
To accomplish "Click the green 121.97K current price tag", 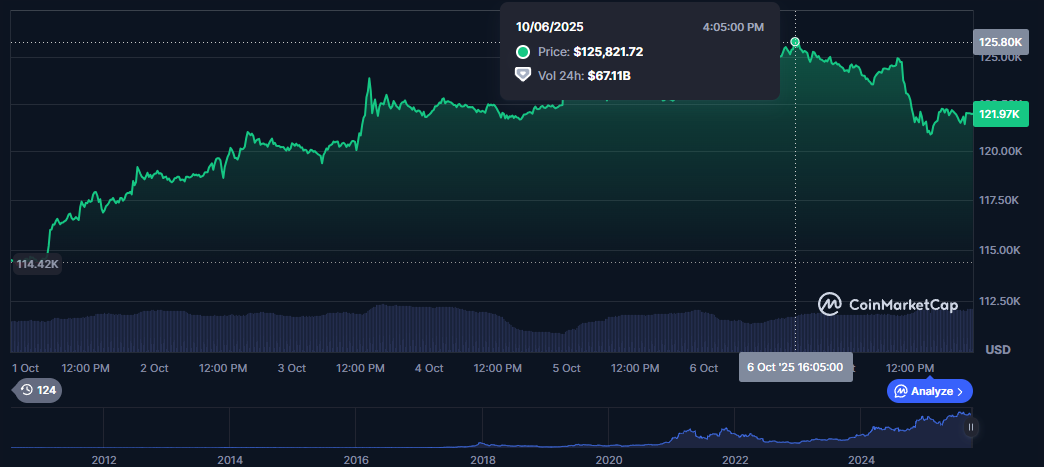I will 999,115.
